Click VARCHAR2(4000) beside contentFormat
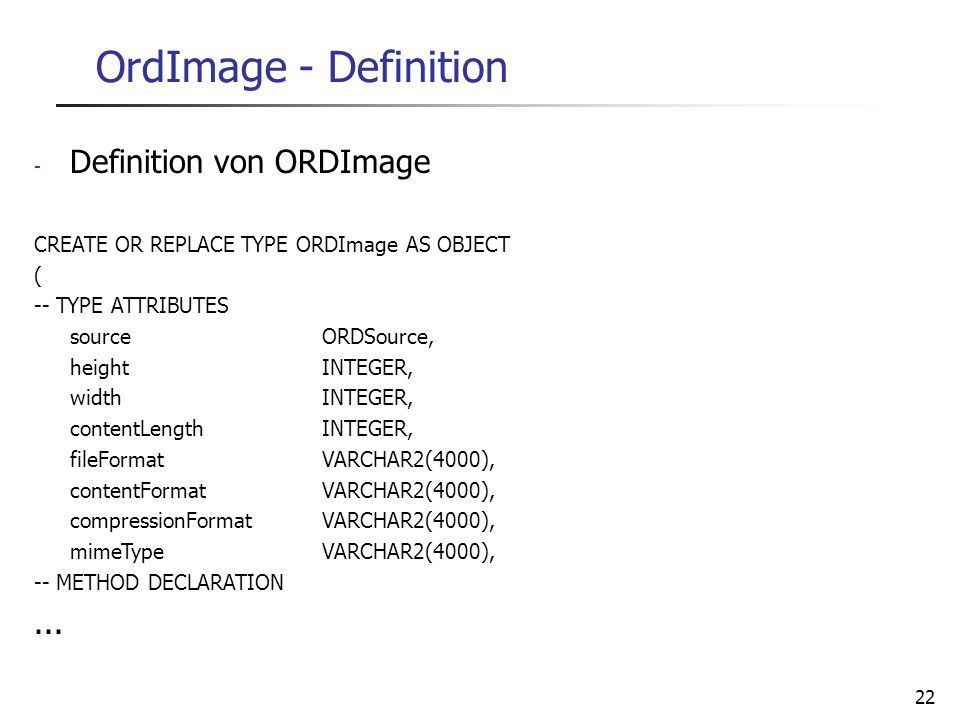 pyautogui.click(x=408, y=490)
